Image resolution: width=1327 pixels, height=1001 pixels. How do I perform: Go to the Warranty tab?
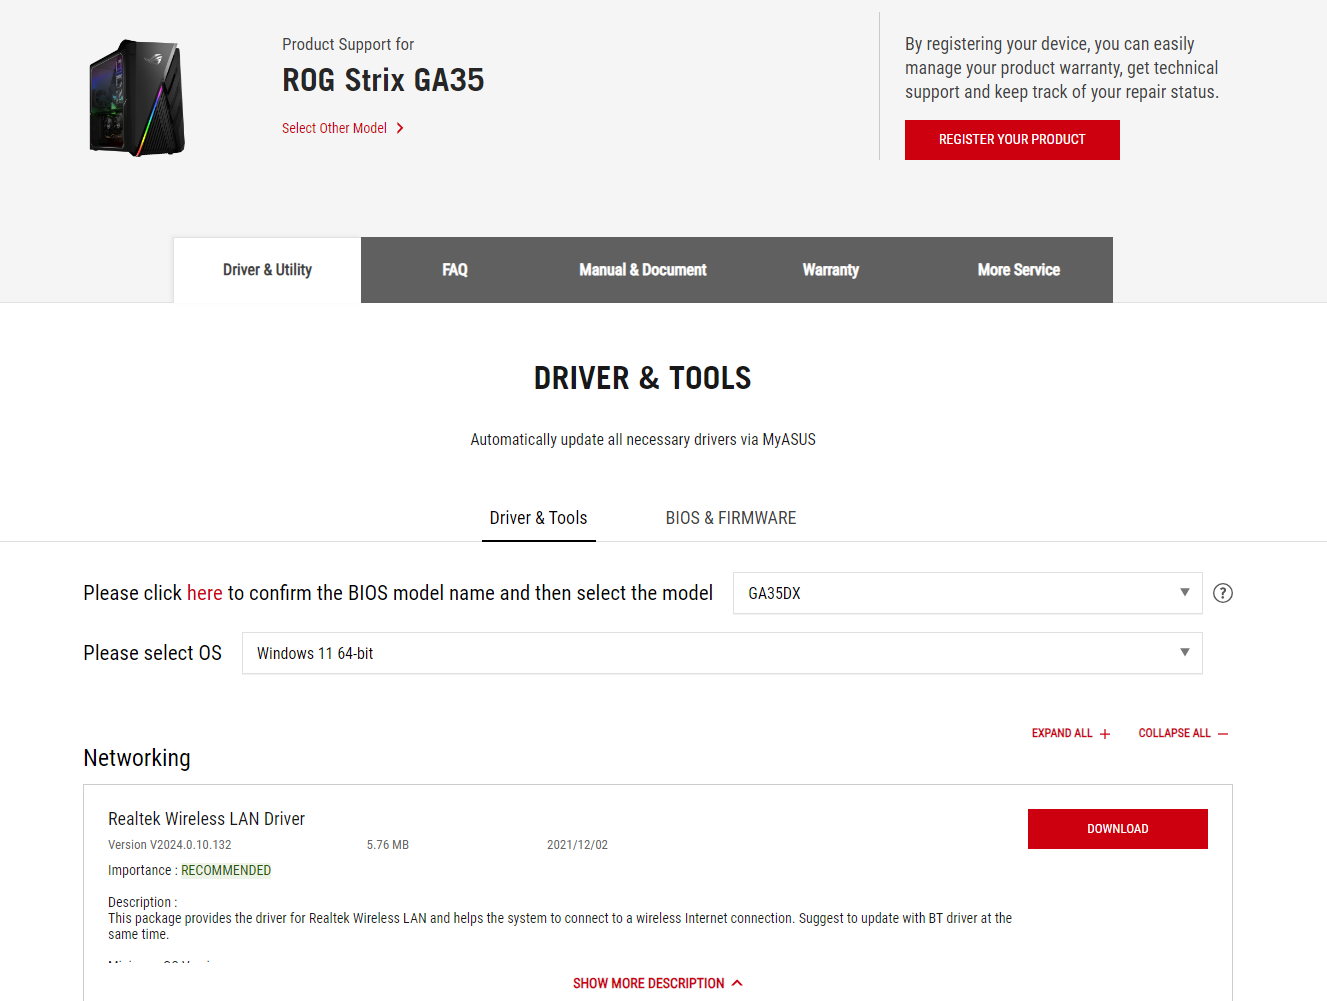click(x=831, y=270)
